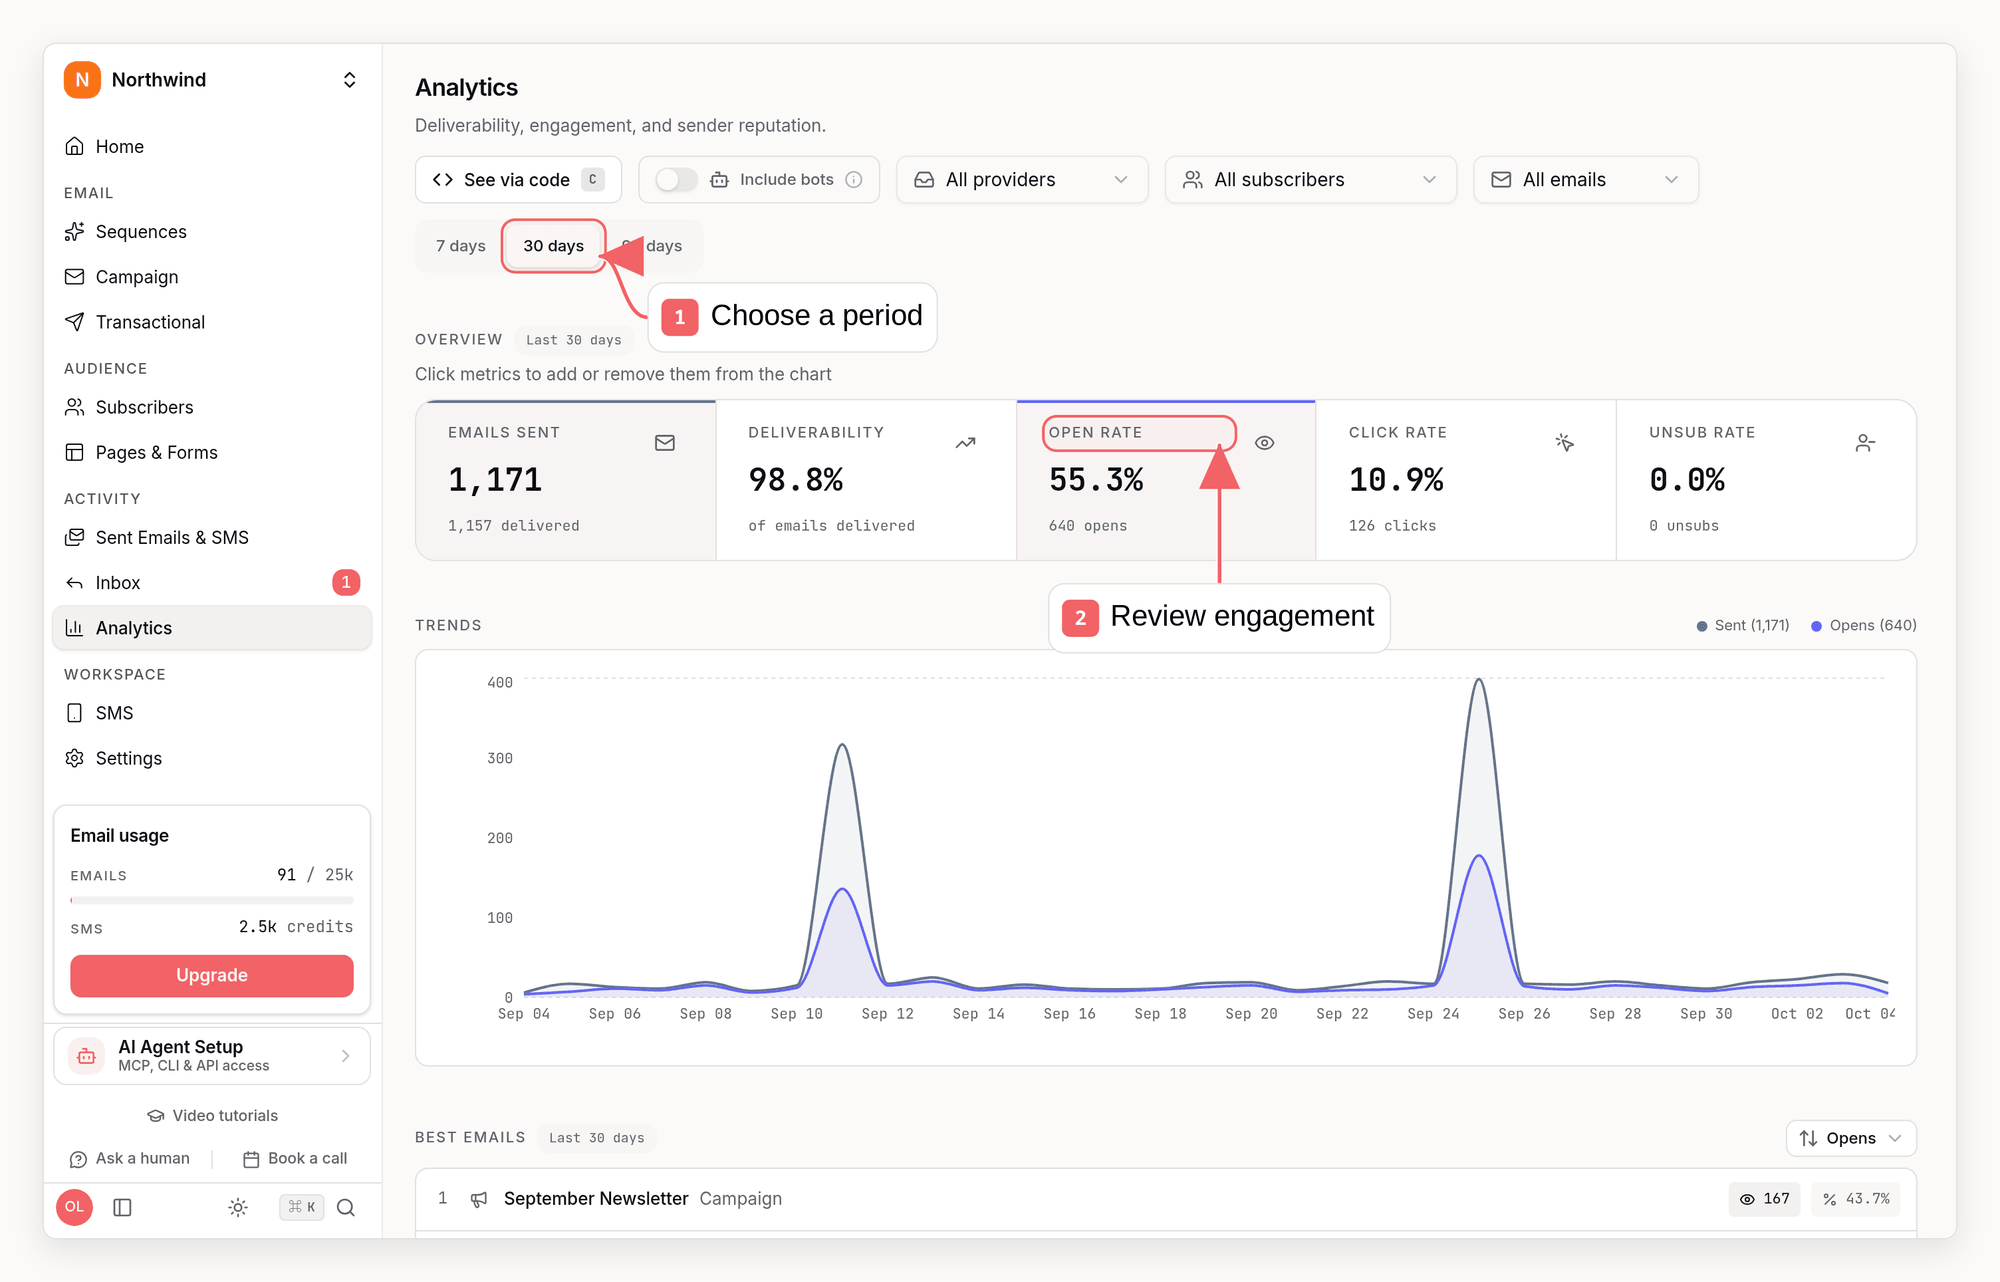Open Transactional emails section
Screen dimensions: 2000x1282
(x=211, y=322)
